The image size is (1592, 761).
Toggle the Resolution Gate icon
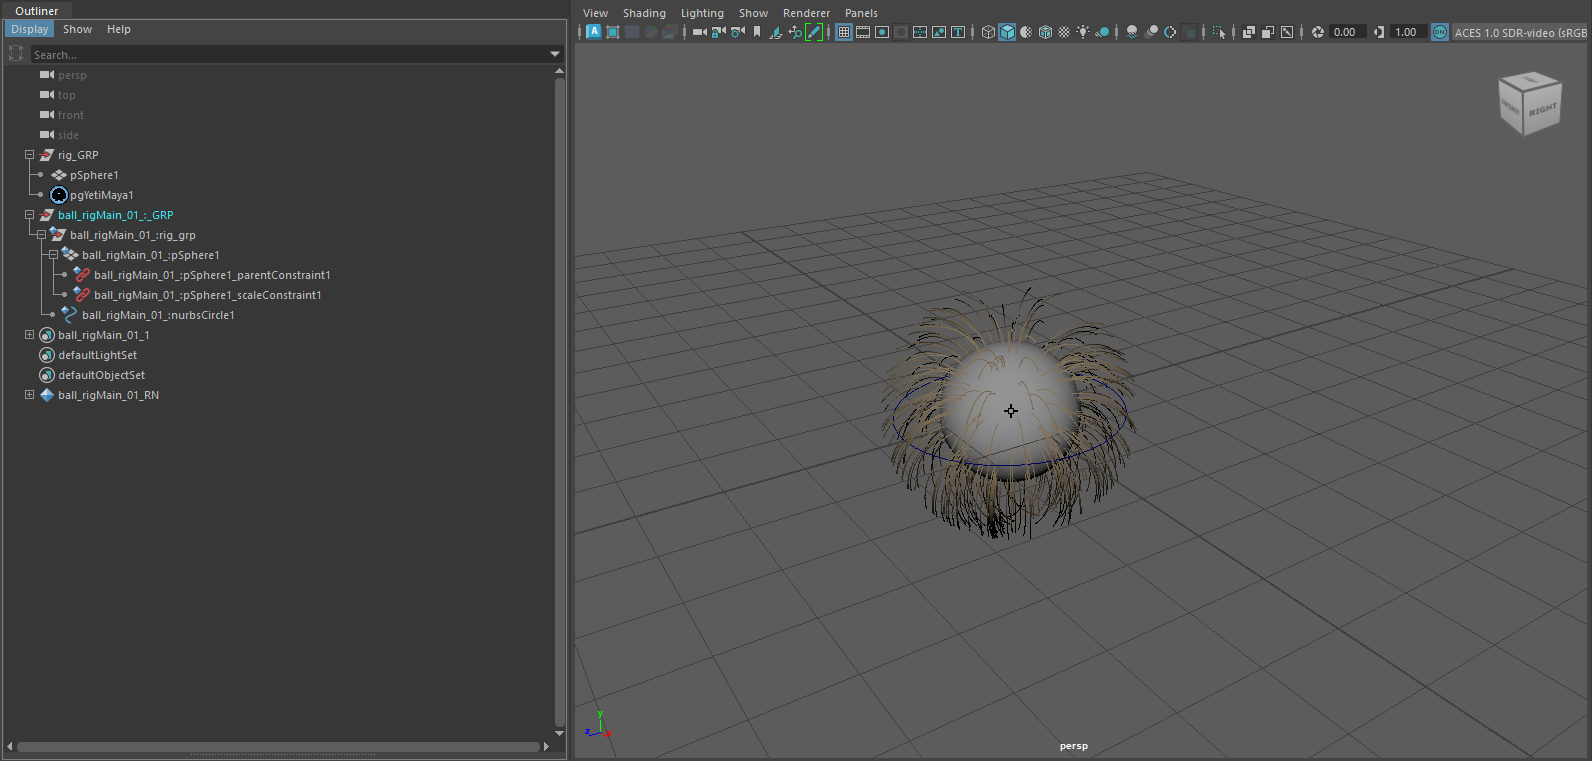882,32
